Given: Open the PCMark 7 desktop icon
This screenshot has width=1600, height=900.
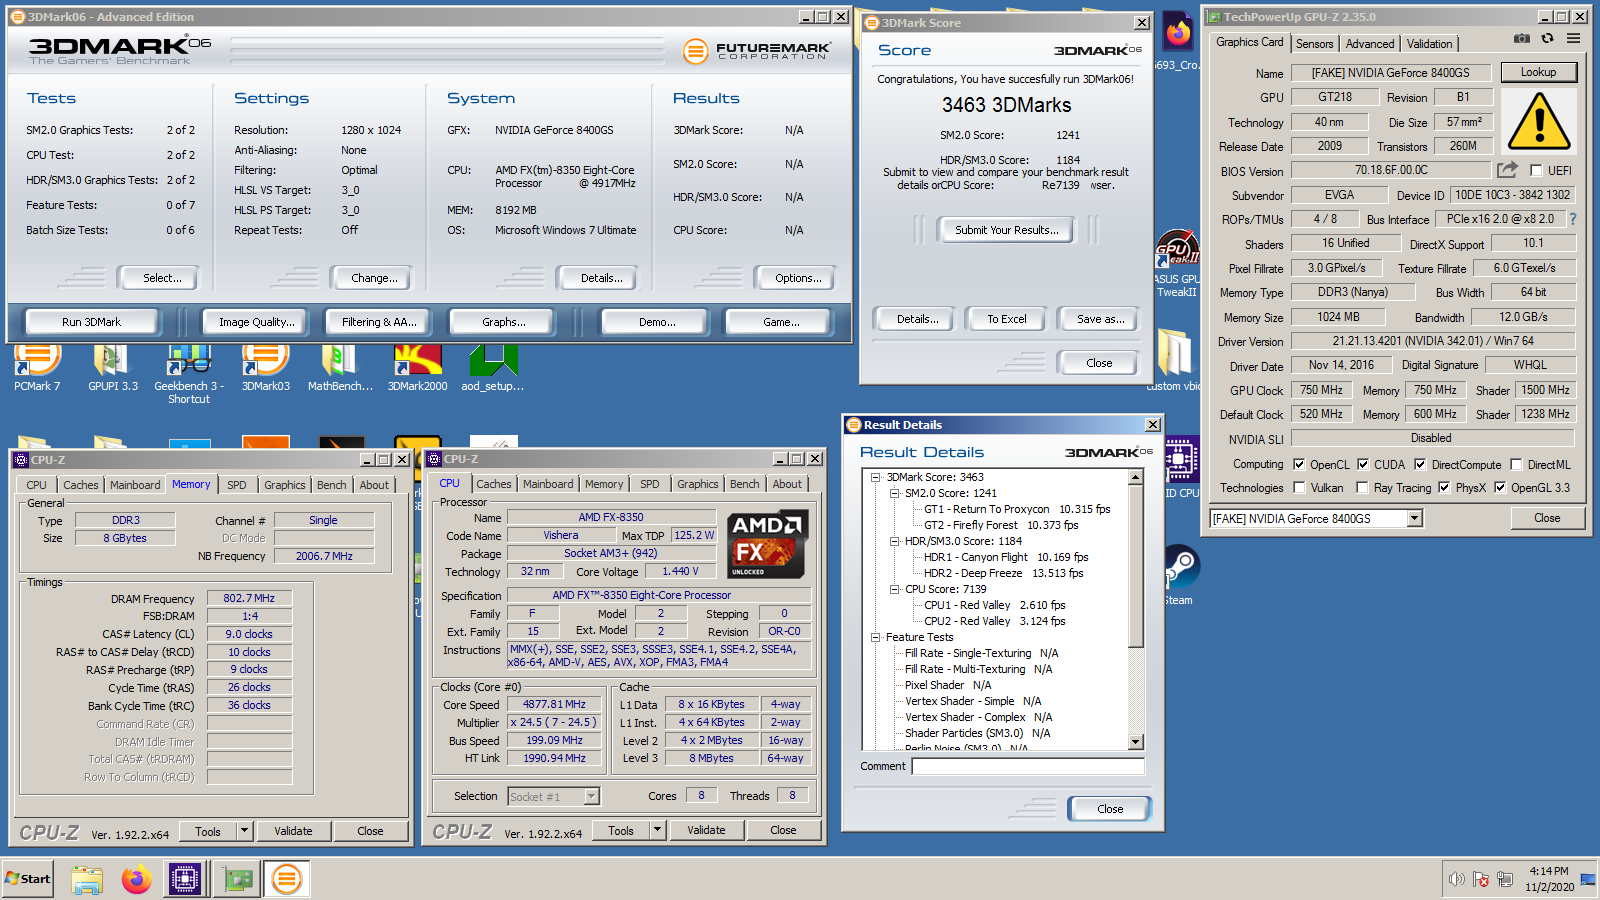Looking at the screenshot, I should 37,366.
